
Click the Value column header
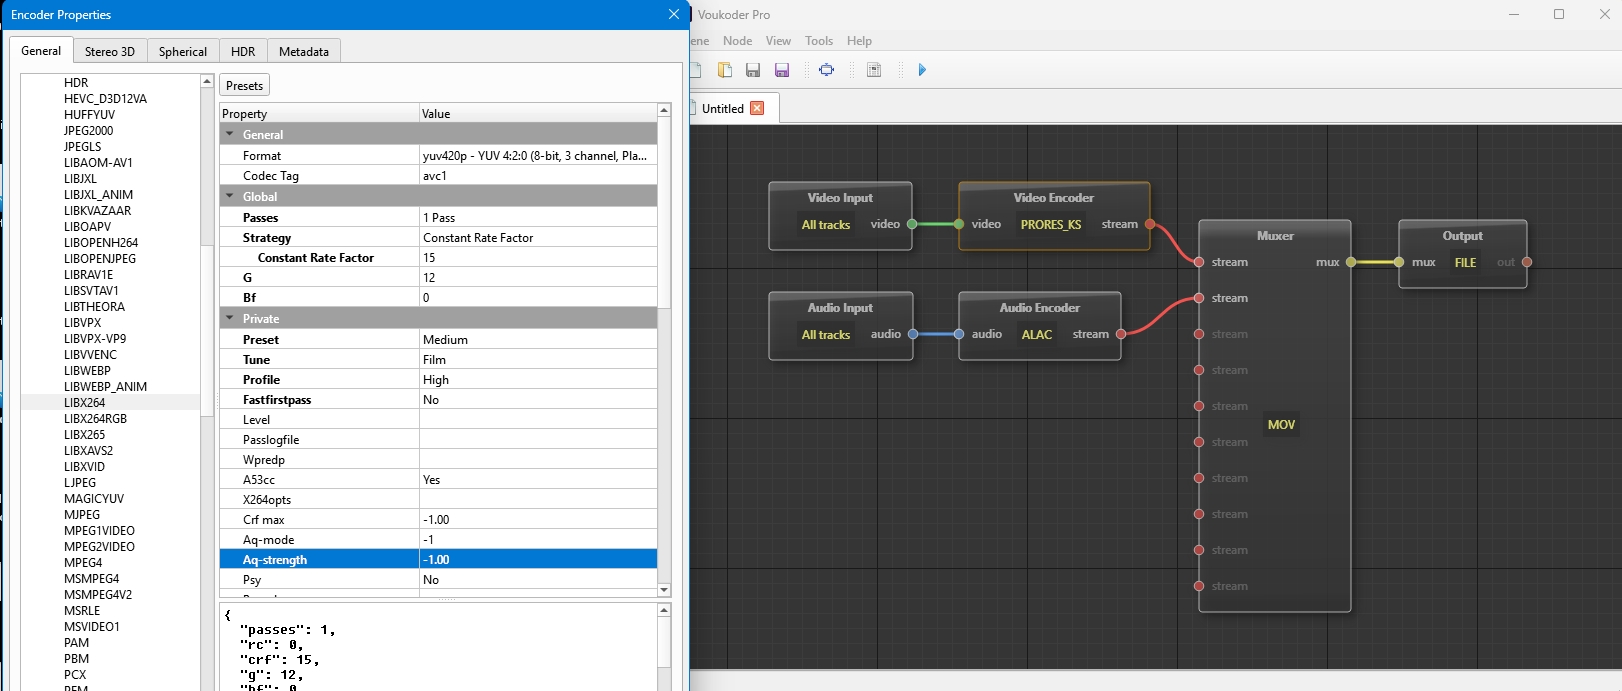click(x=538, y=114)
